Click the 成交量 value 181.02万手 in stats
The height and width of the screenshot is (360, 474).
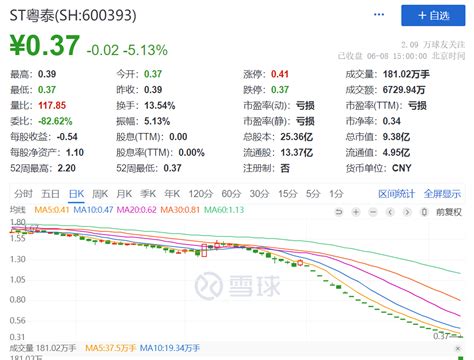tap(406, 74)
